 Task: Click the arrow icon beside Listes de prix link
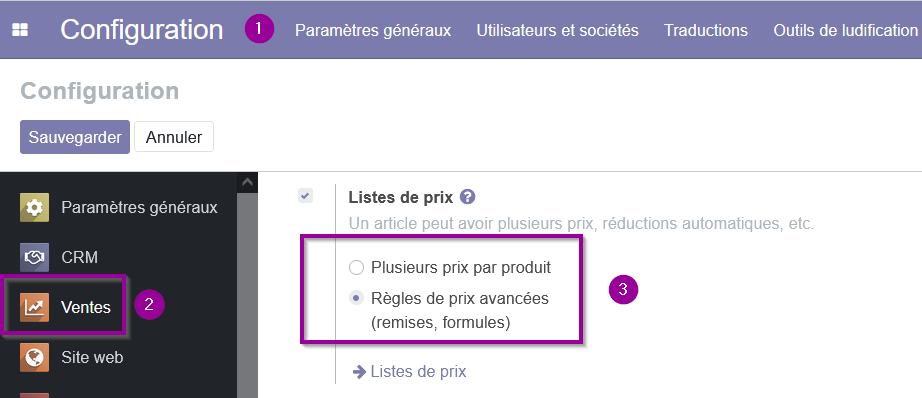(359, 372)
